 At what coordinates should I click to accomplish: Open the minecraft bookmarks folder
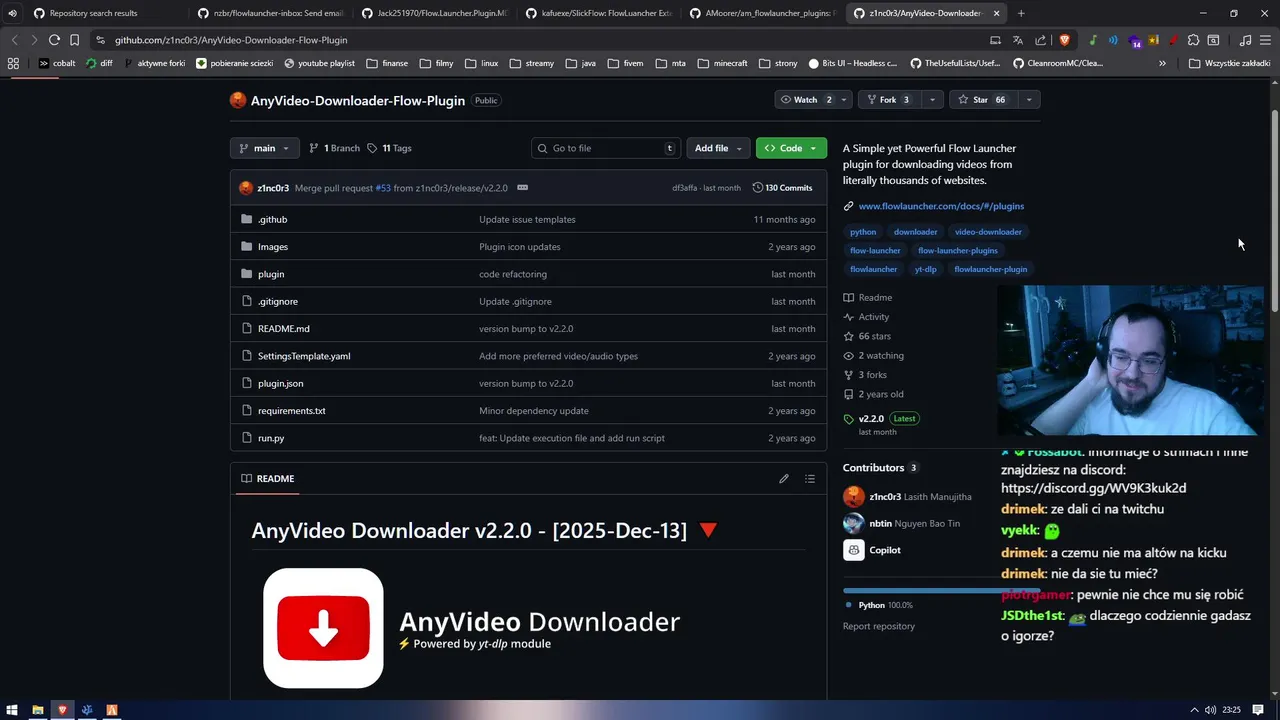(x=722, y=63)
